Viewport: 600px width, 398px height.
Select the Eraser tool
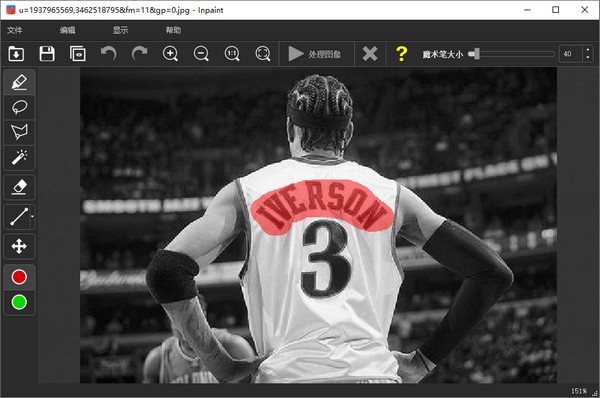click(19, 187)
